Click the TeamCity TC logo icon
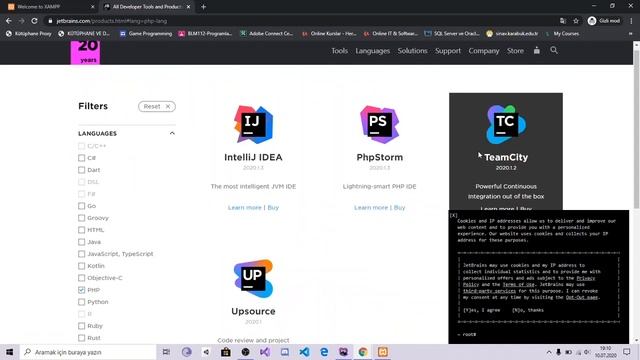This screenshot has width=640, height=360. (506, 124)
